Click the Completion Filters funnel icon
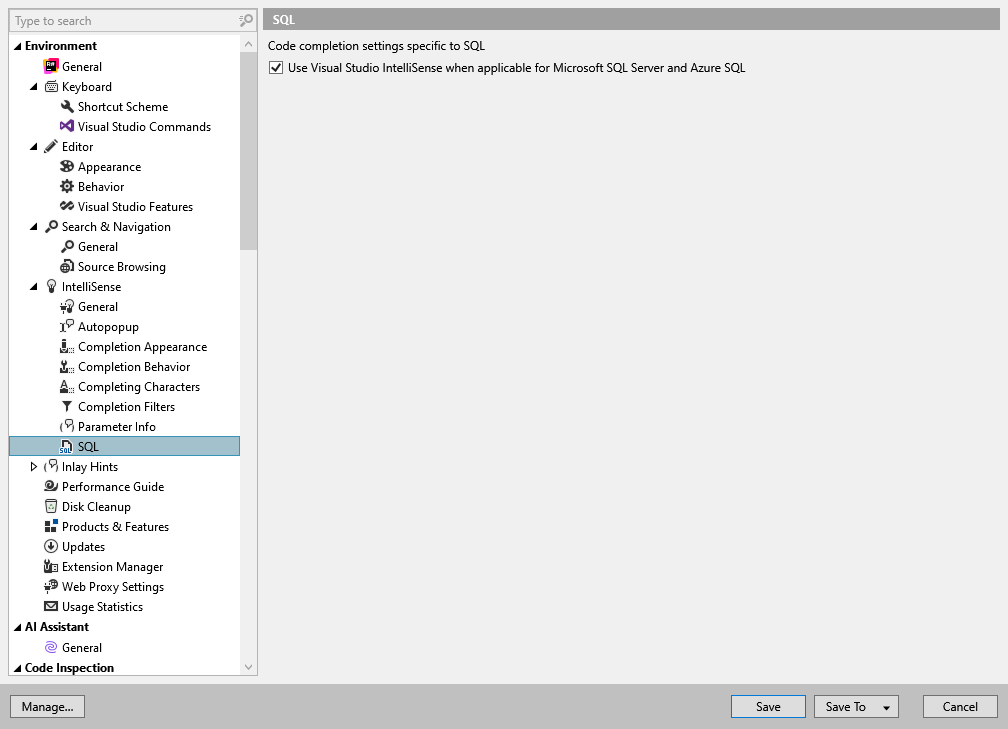Image resolution: width=1008 pixels, height=729 pixels. click(x=66, y=406)
